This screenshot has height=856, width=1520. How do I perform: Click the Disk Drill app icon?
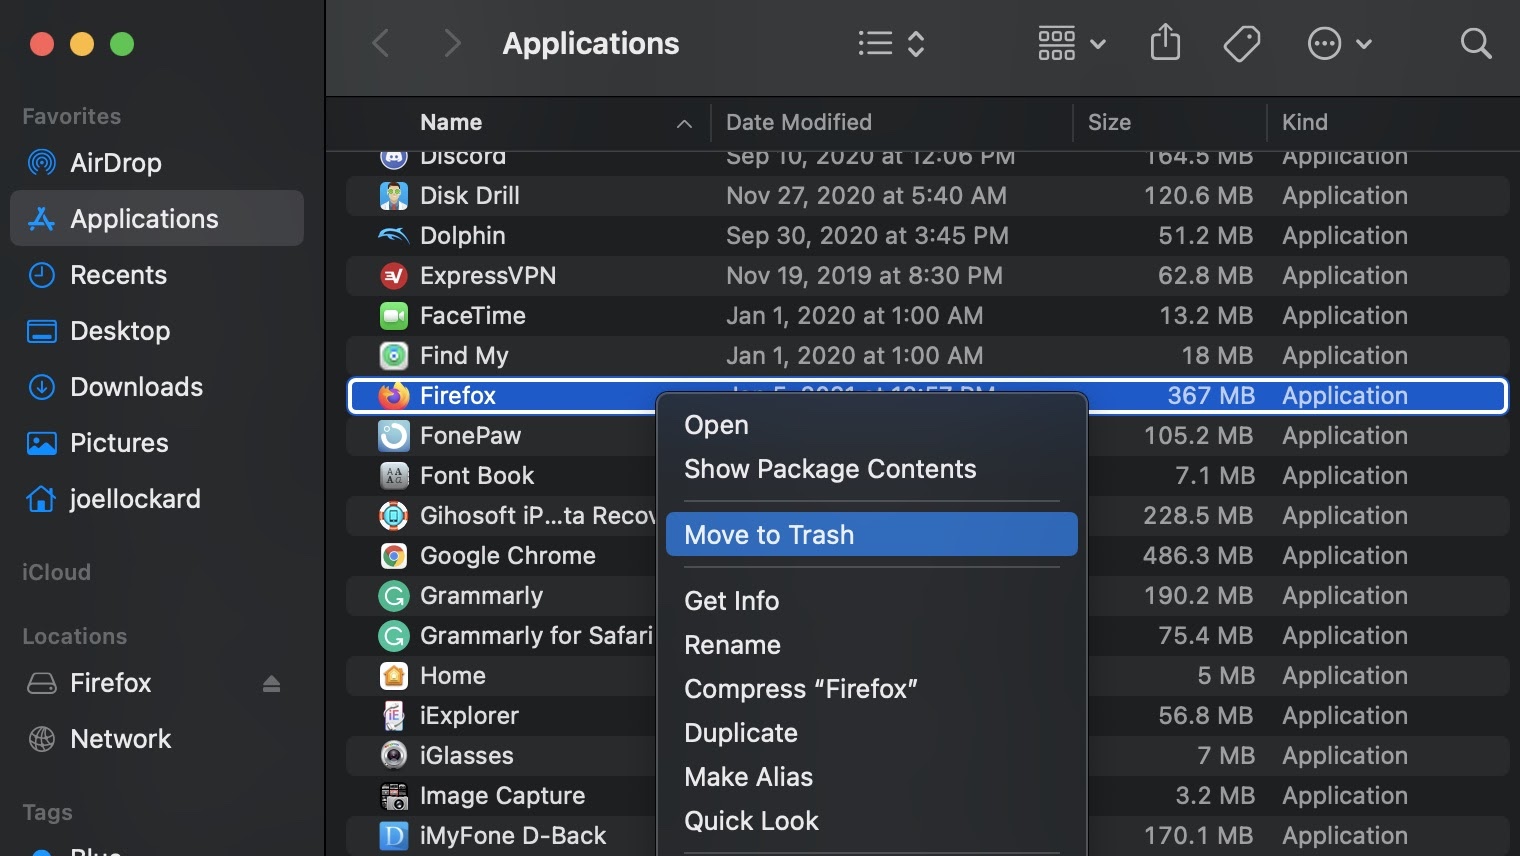[394, 196]
